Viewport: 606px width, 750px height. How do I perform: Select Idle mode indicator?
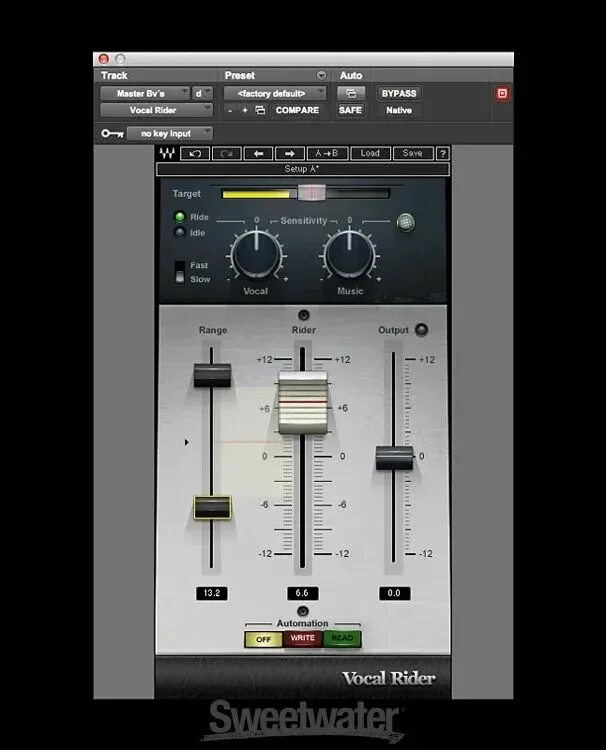[180, 232]
